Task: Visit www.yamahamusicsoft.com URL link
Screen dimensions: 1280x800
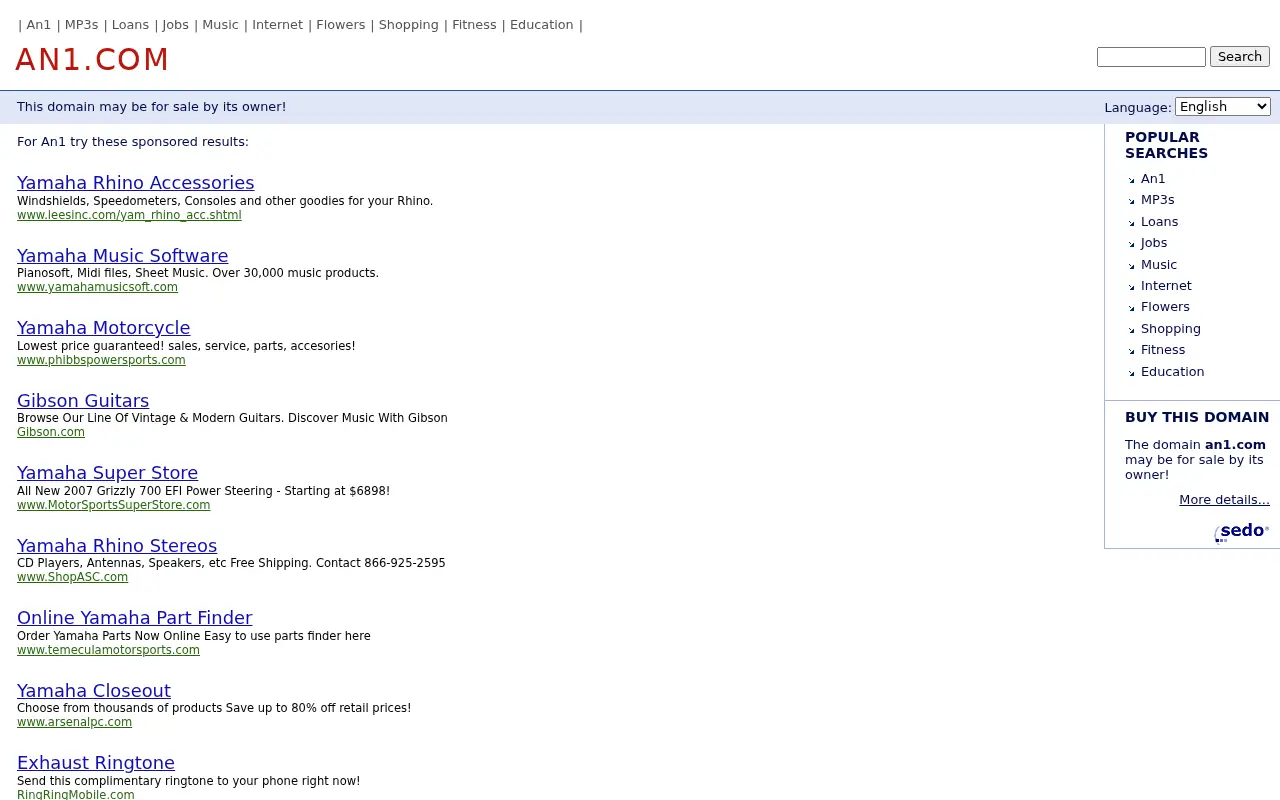Action: point(97,287)
